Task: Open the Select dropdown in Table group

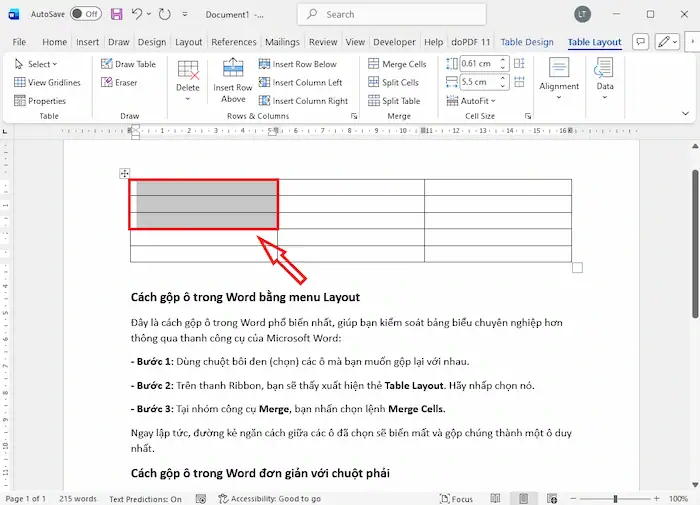Action: pos(36,64)
